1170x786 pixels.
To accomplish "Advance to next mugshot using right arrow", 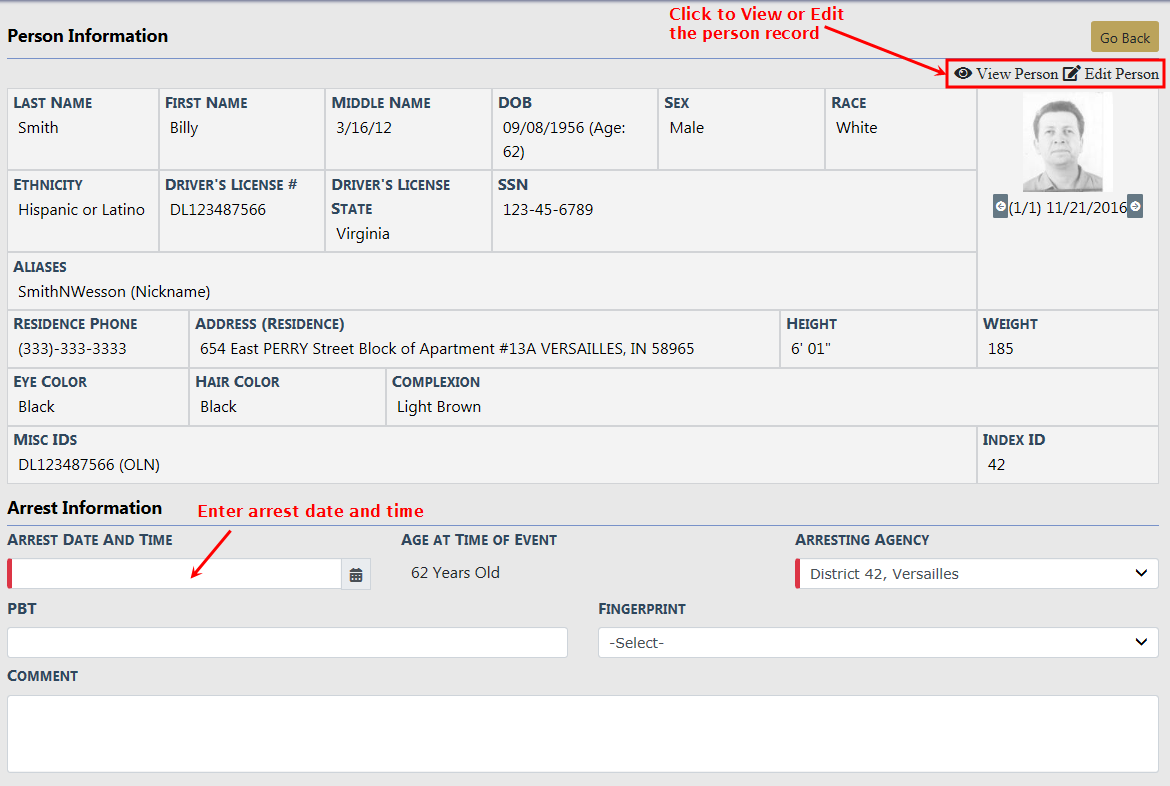I will point(1135,207).
